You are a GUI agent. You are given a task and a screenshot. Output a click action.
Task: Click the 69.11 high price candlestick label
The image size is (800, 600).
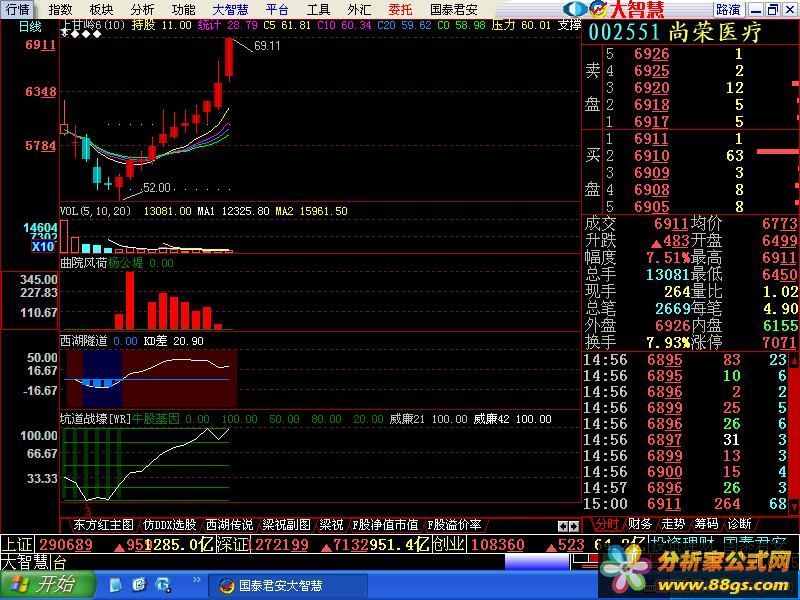[x=267, y=46]
